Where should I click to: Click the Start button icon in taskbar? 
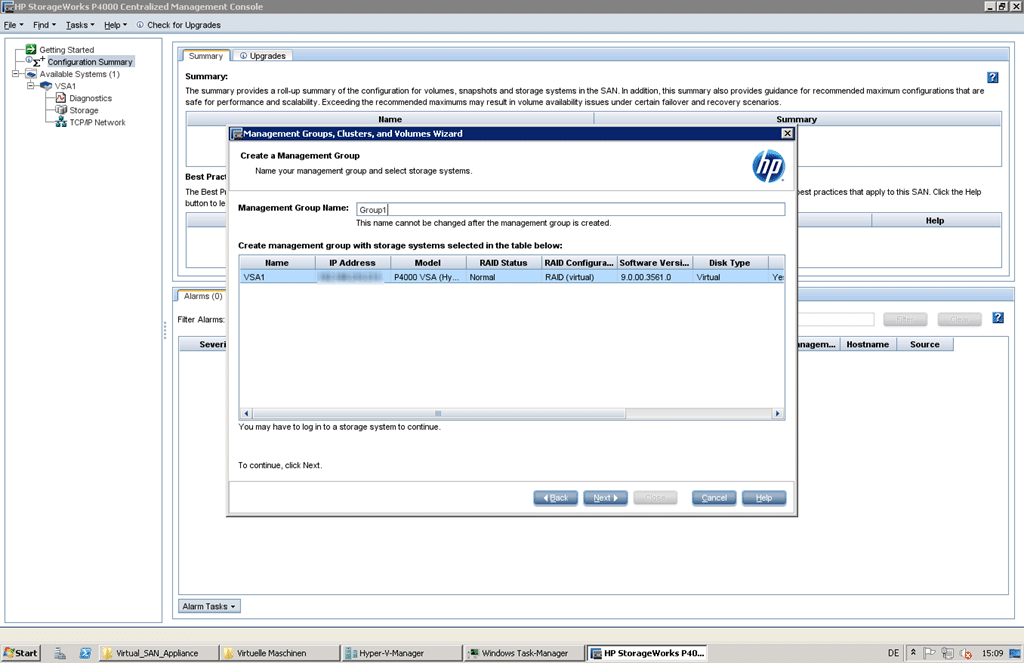click(x=8, y=653)
